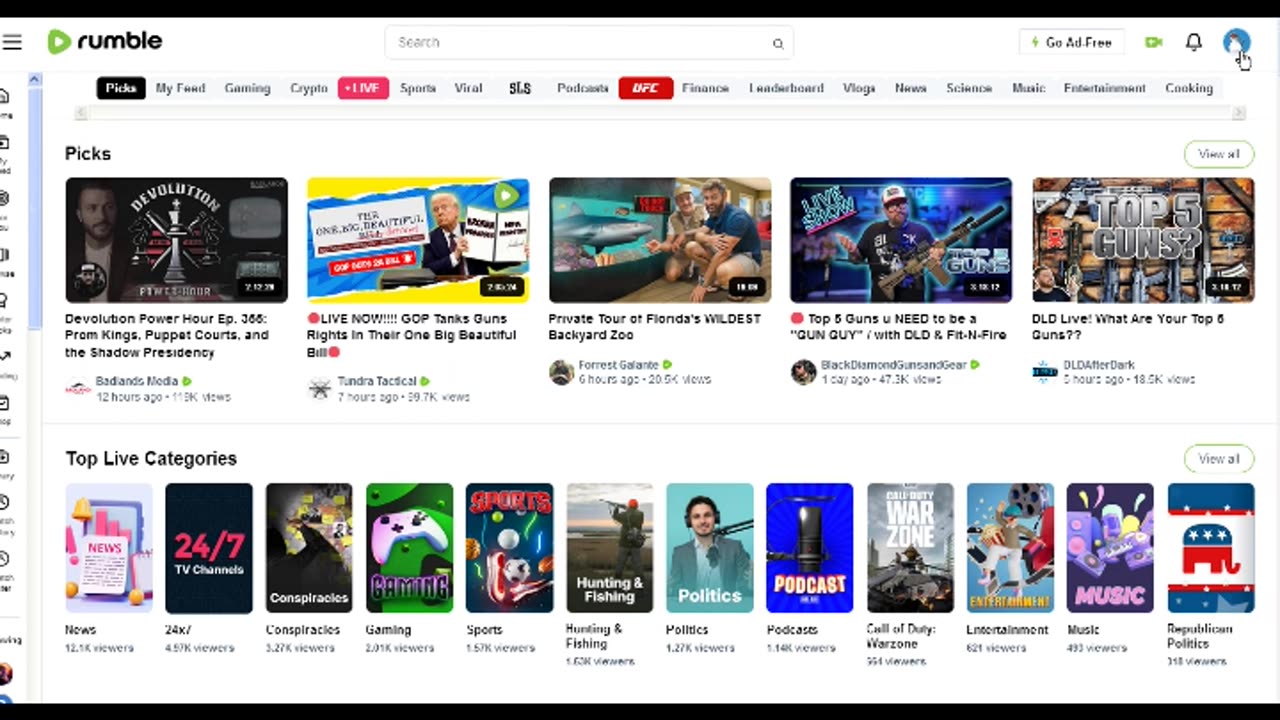This screenshot has height=720, width=1280.
Task: Click the Tundra Tactical channel avatar
Action: tap(319, 388)
